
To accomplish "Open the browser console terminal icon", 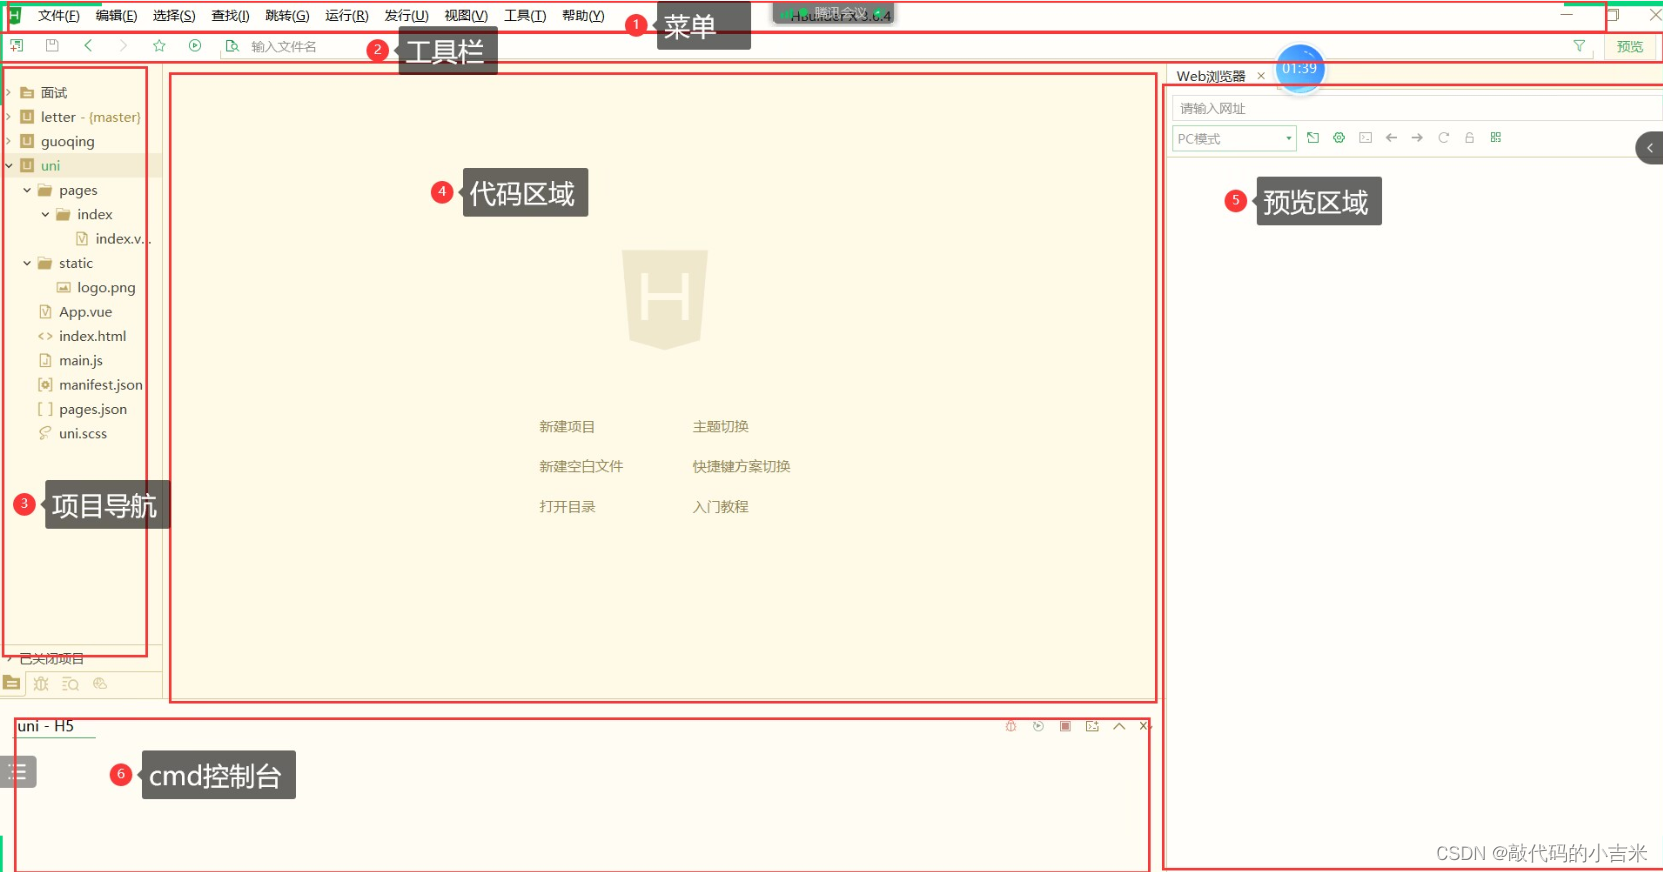I will click(x=1365, y=138).
